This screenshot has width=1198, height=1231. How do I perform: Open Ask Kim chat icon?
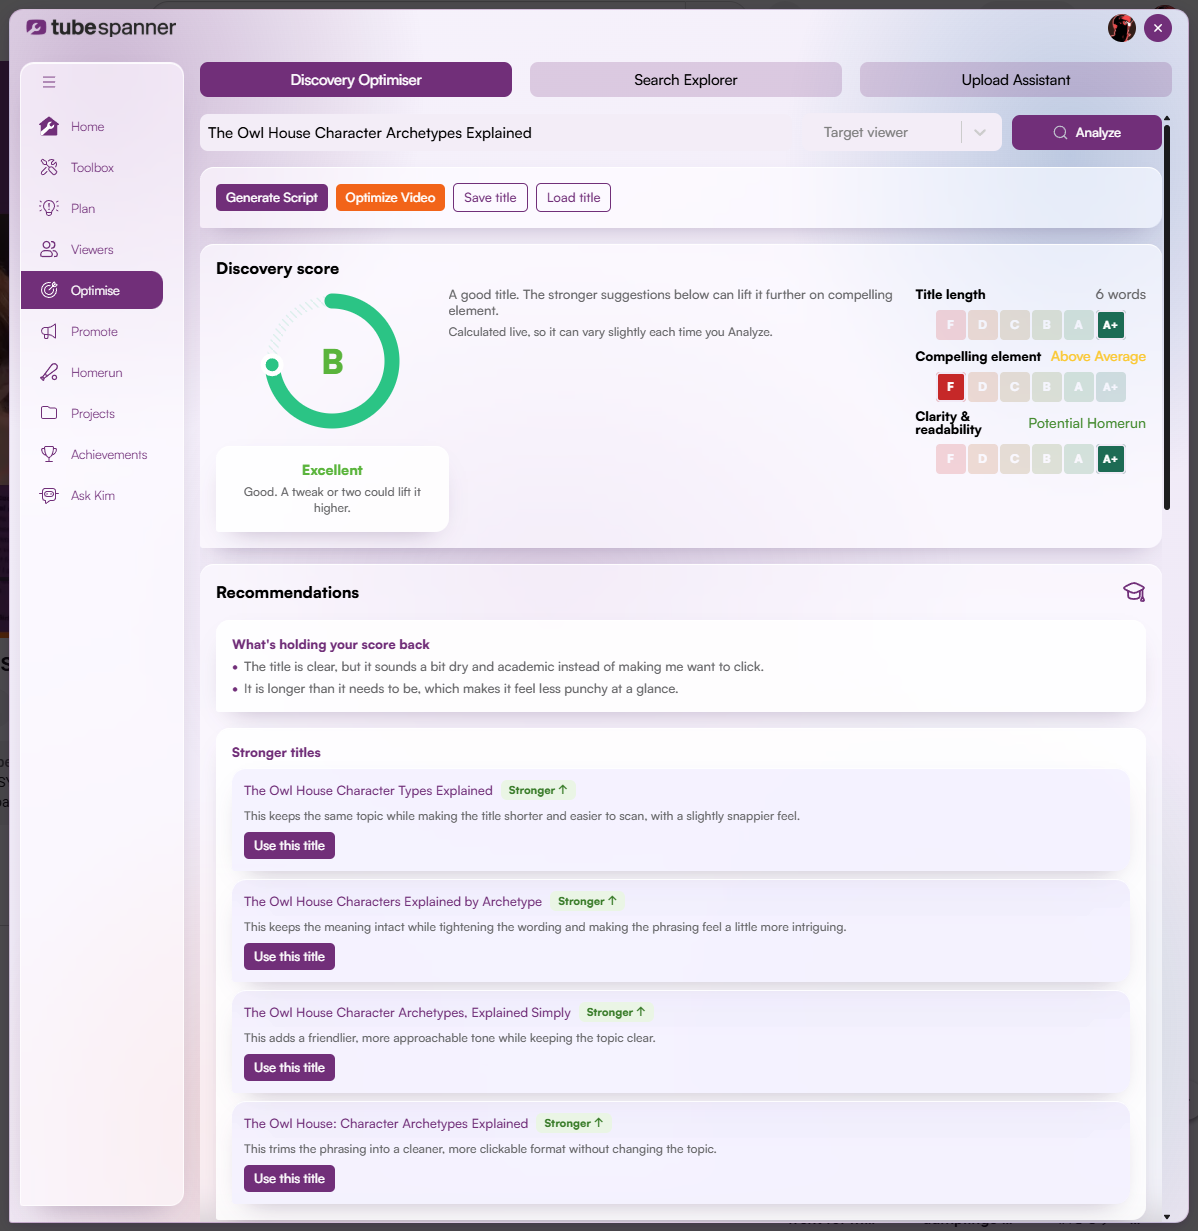click(49, 495)
